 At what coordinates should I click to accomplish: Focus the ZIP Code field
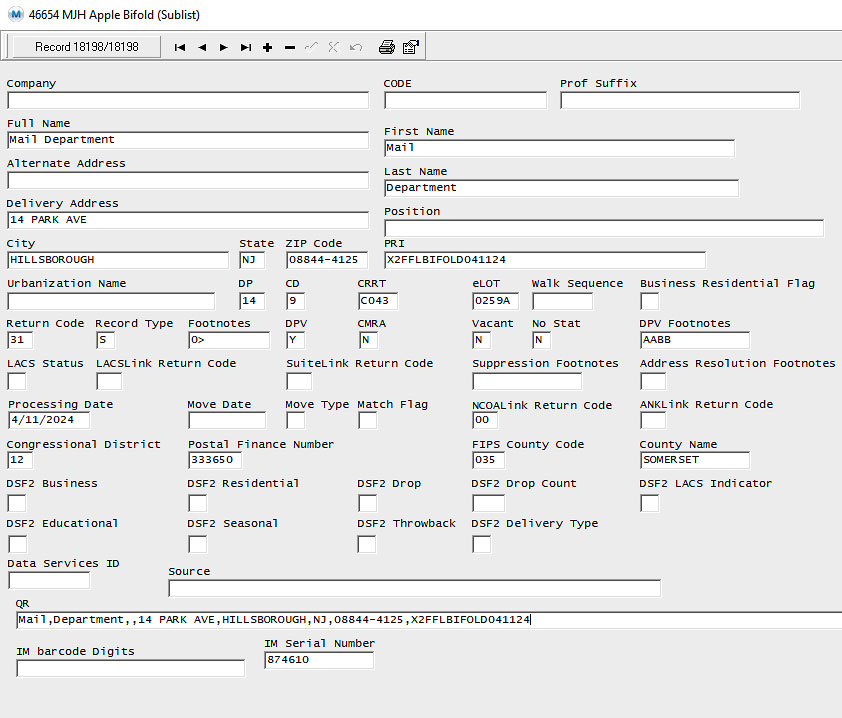pyautogui.click(x=327, y=260)
